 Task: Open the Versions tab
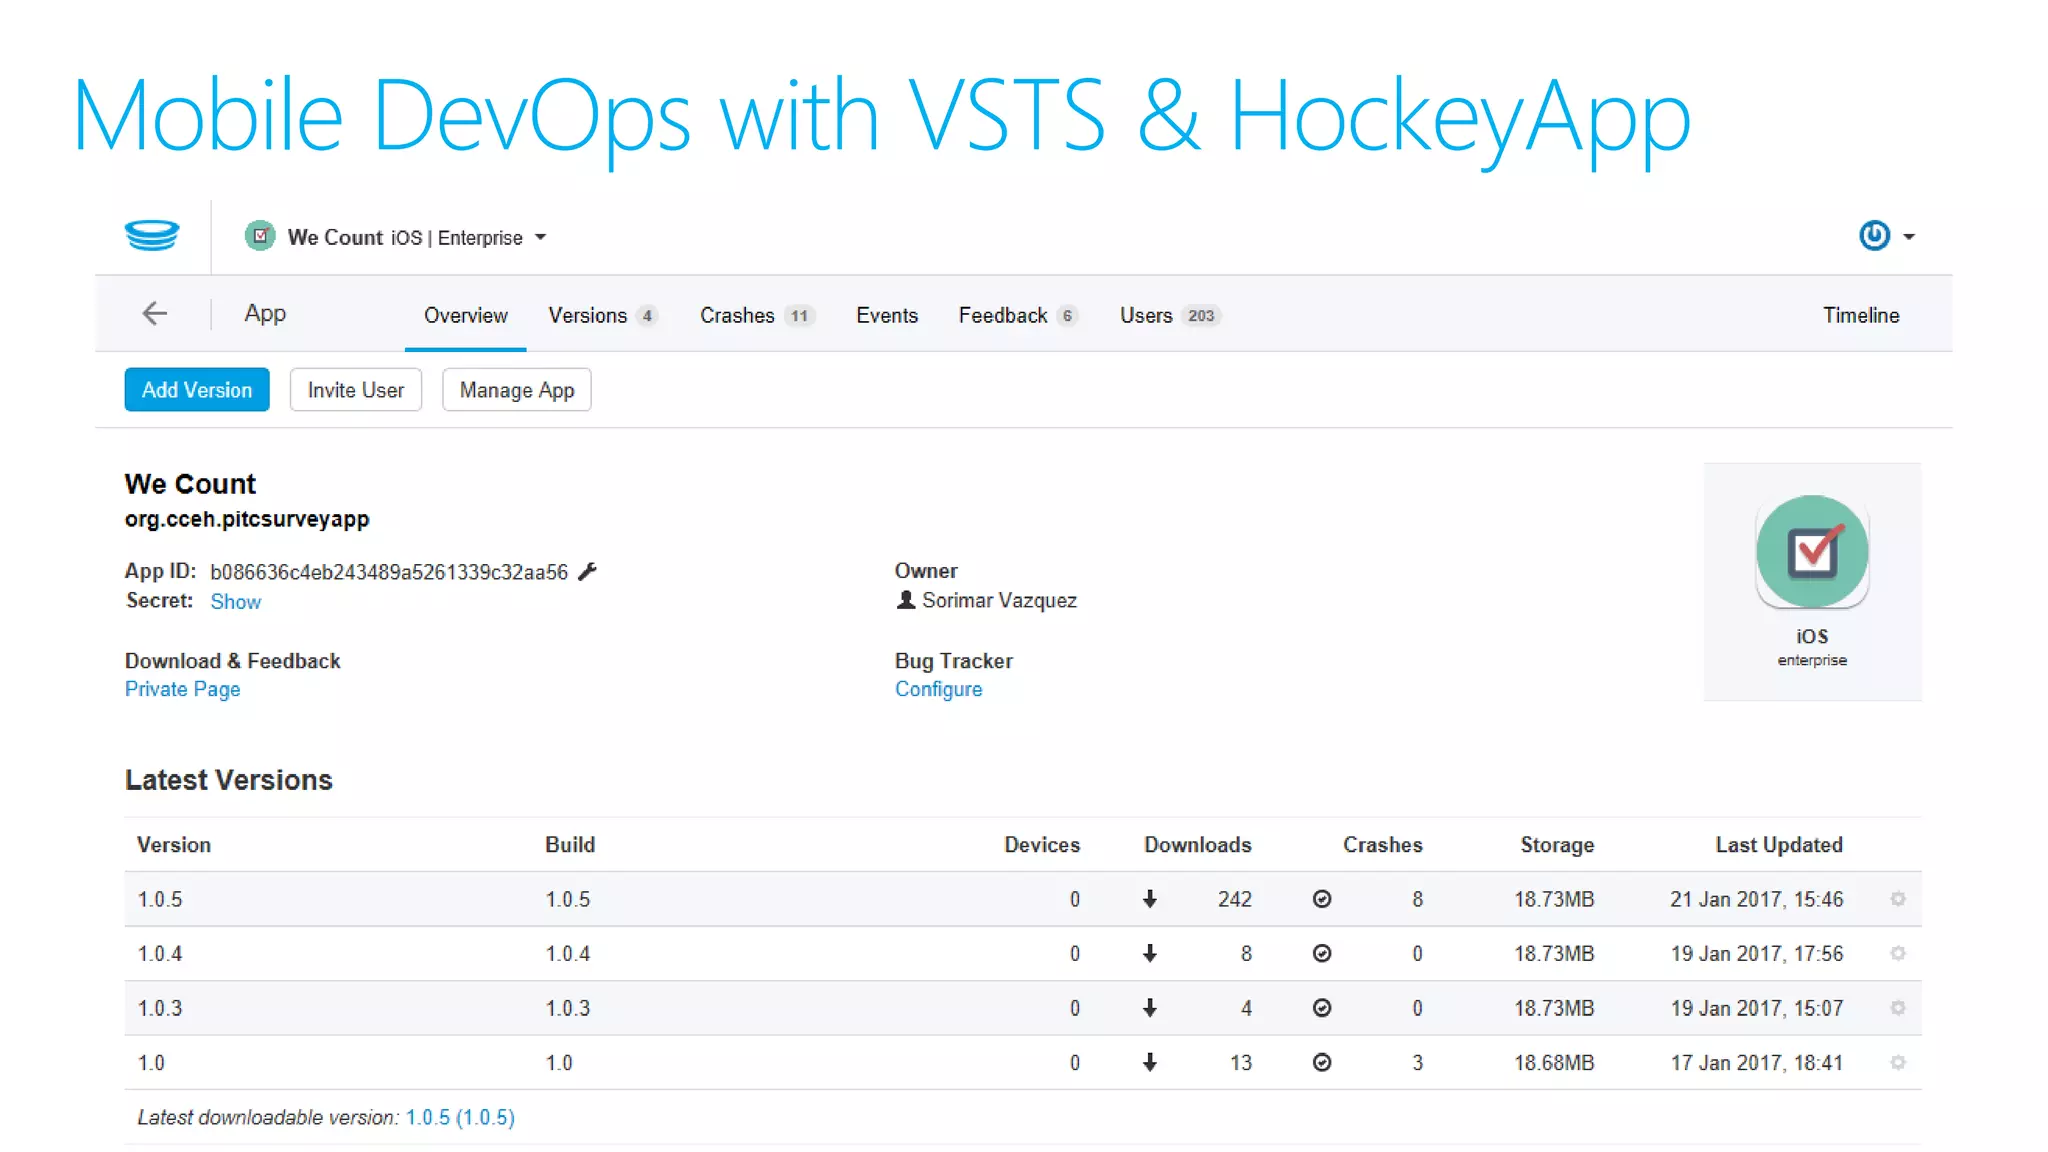pos(603,315)
